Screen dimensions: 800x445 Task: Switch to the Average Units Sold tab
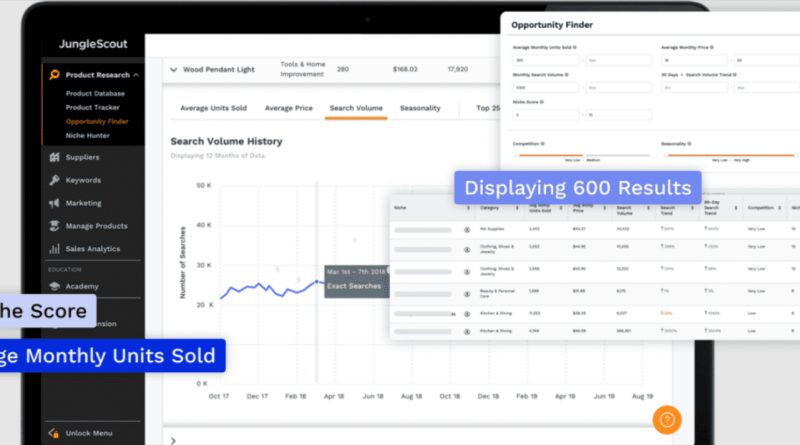point(213,108)
